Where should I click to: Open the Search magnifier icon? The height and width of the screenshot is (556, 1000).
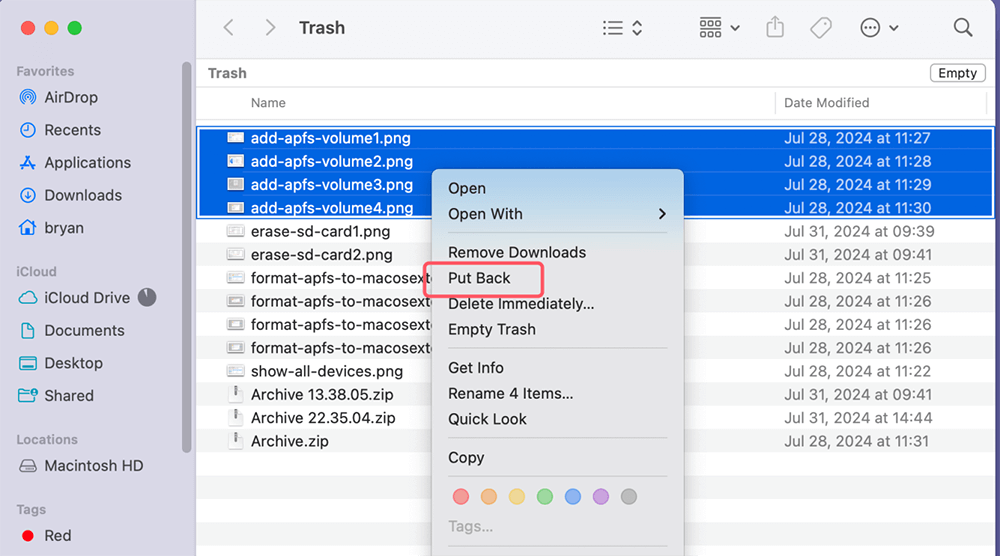pyautogui.click(x=963, y=28)
